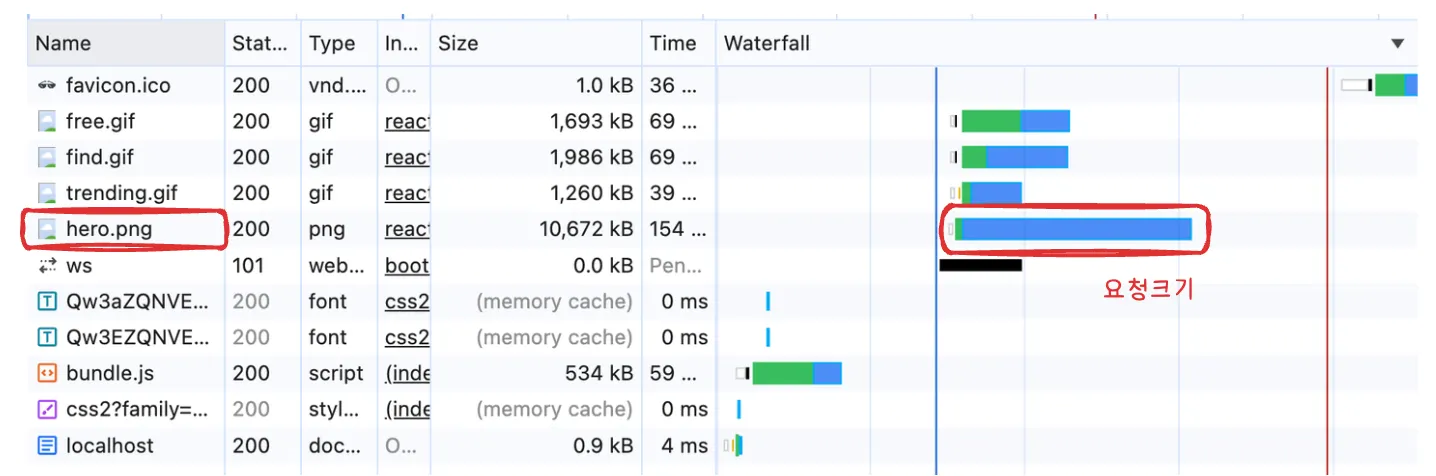Click the css2?family stylesheet icon
Image resolution: width=1436 pixels, height=476 pixels.
(47, 410)
